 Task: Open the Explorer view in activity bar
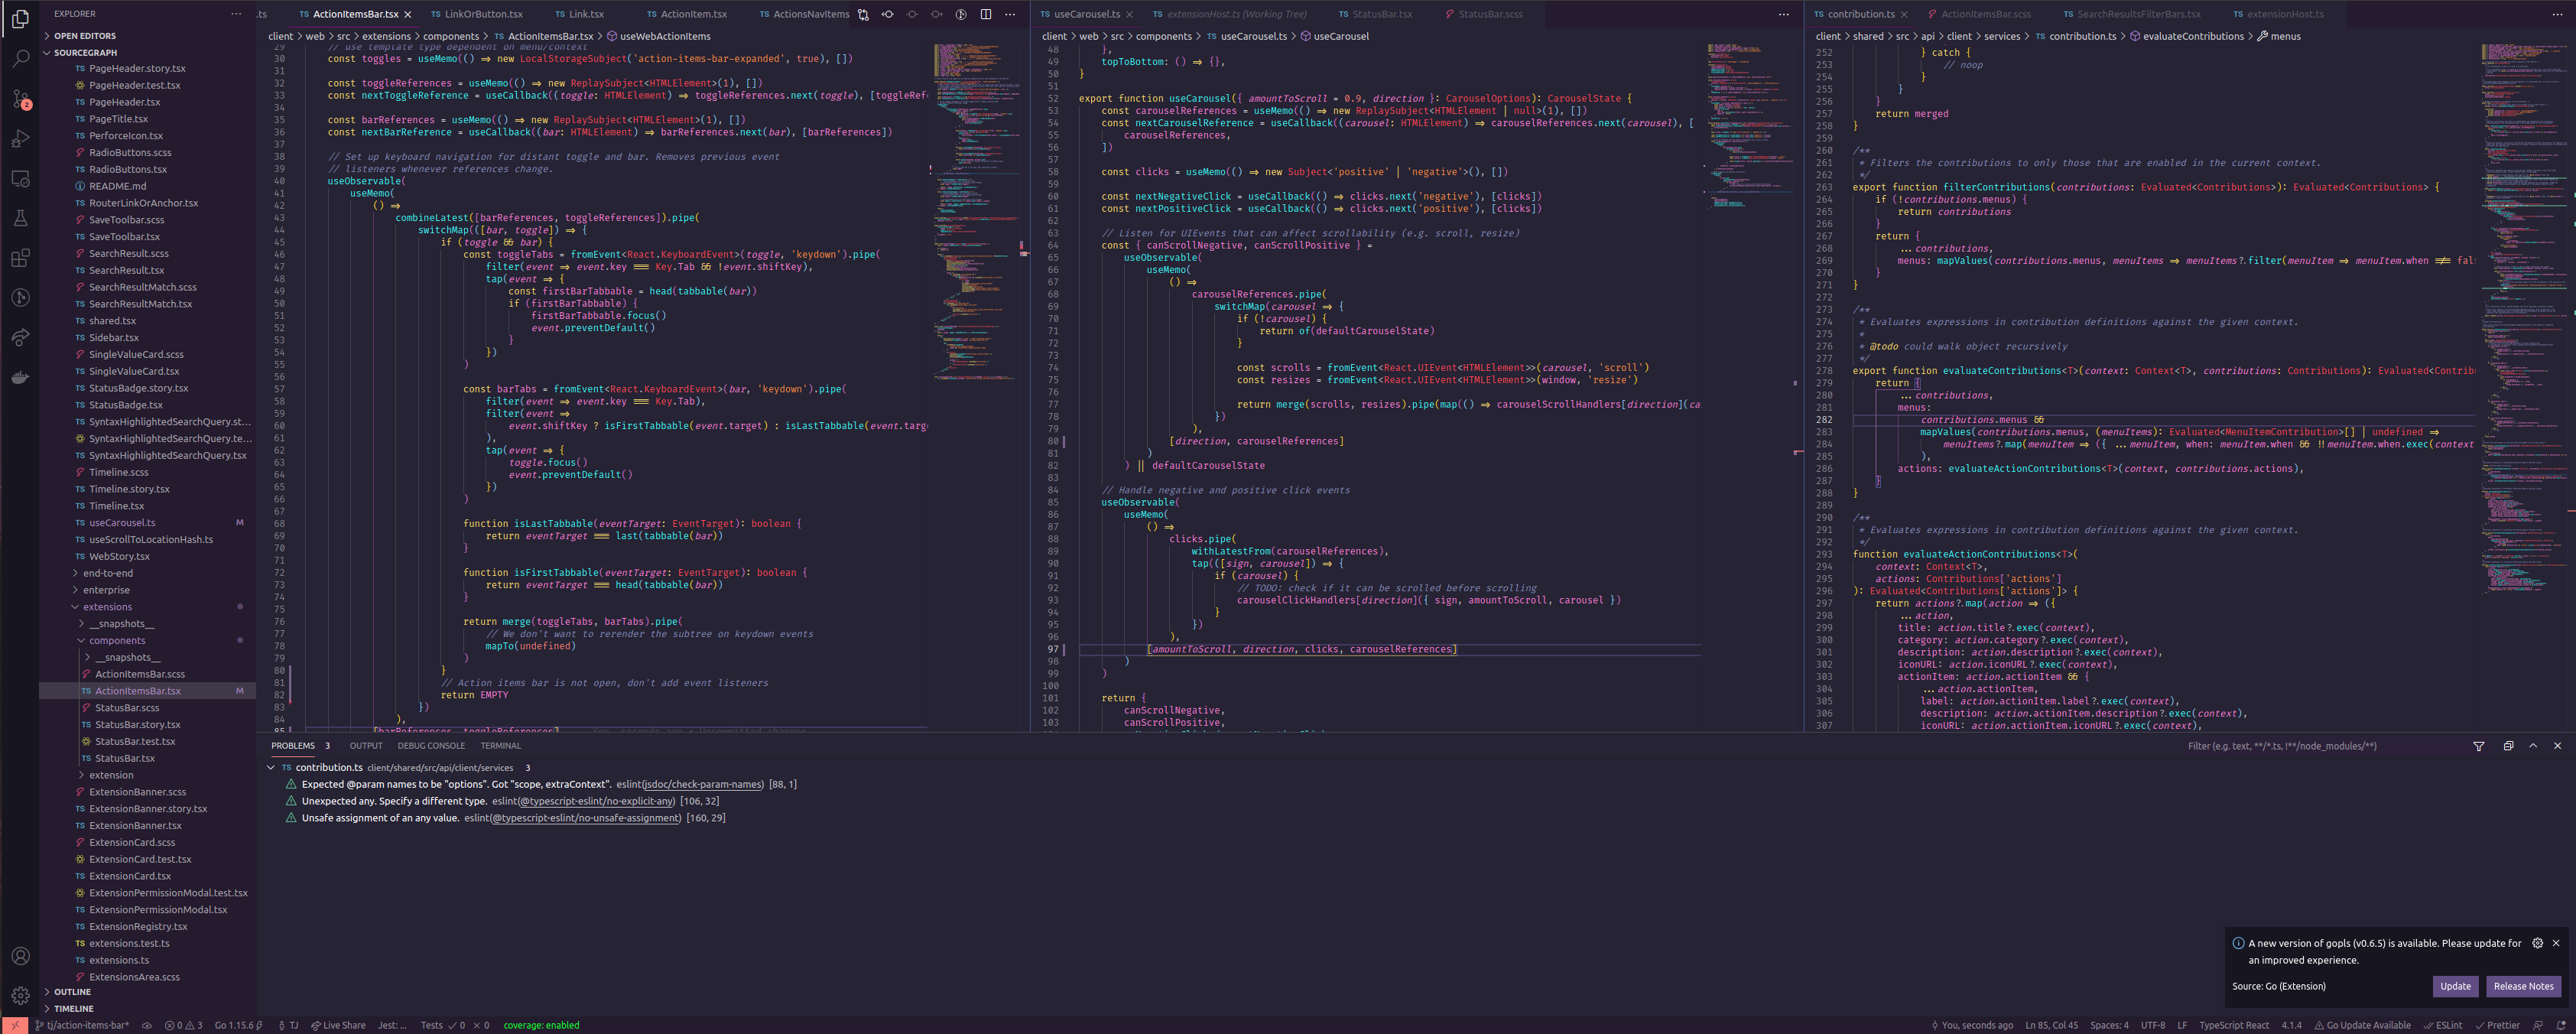tap(20, 19)
